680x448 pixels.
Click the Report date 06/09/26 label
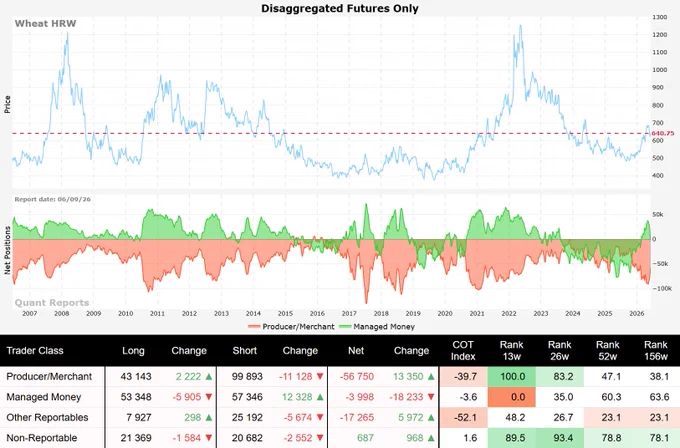(52, 199)
